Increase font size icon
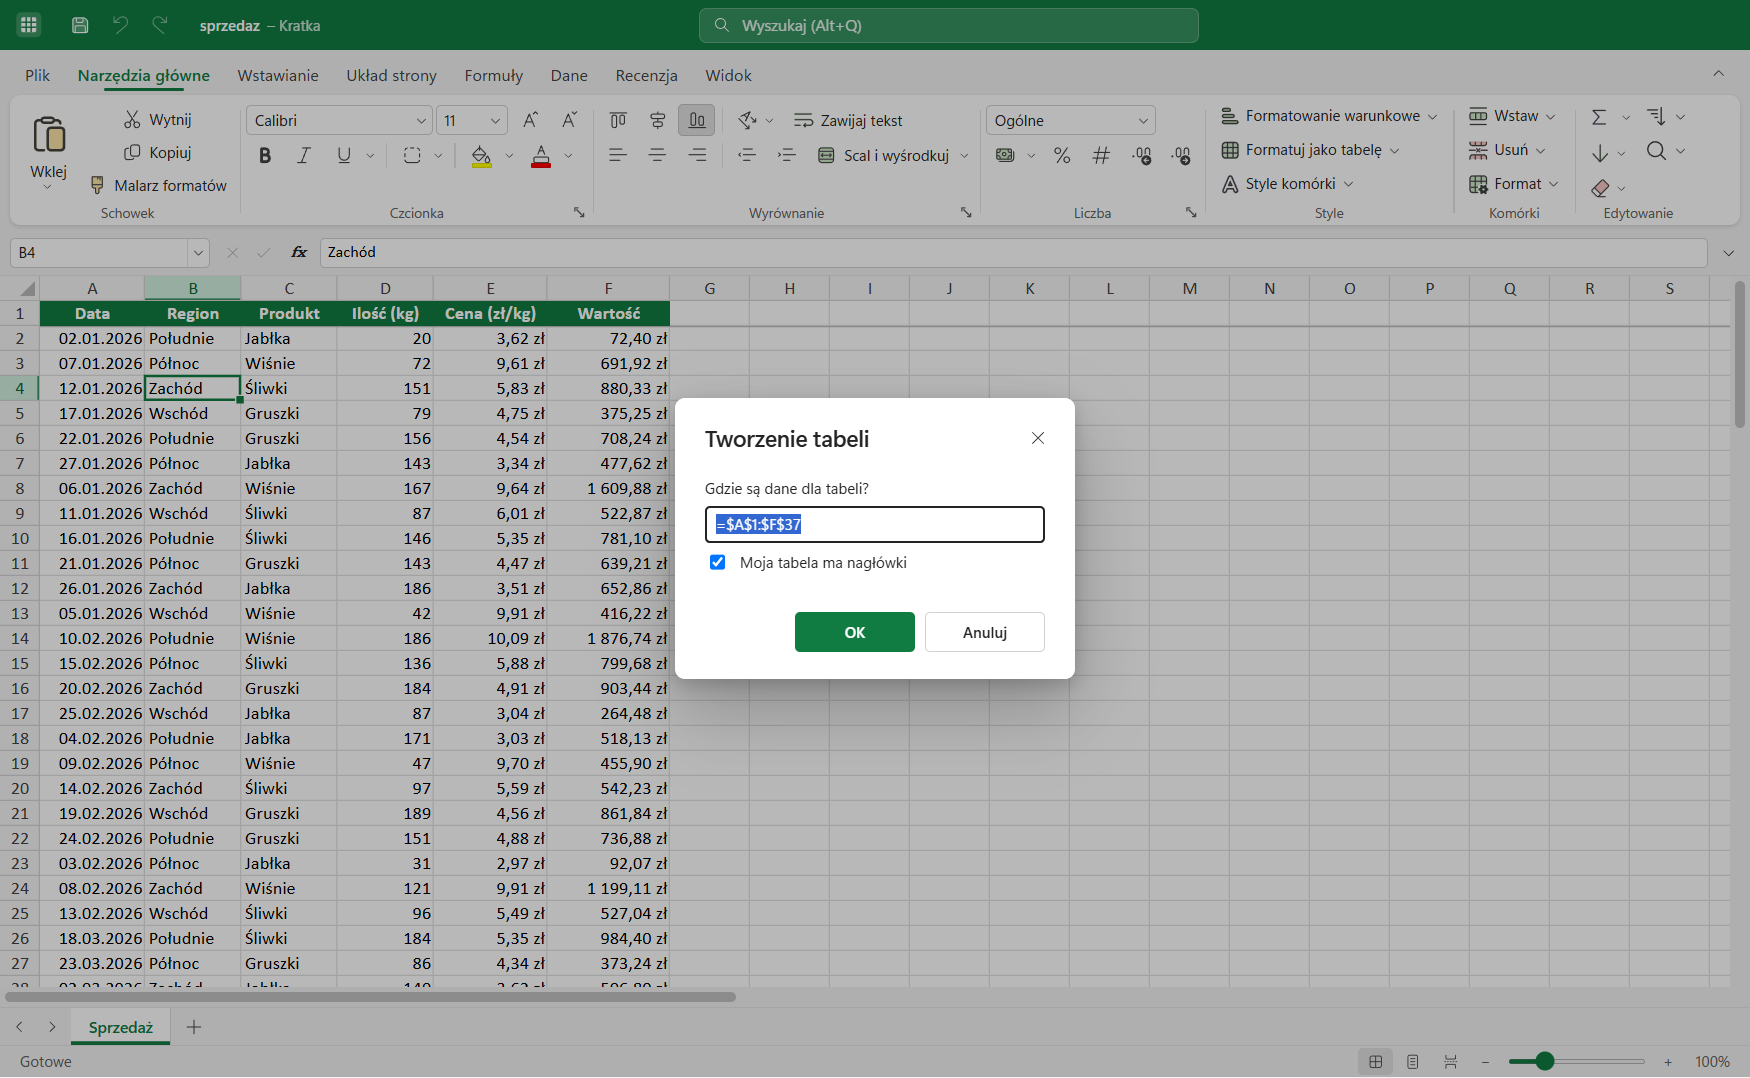Screen dimensions: 1750x1078 click(531, 120)
